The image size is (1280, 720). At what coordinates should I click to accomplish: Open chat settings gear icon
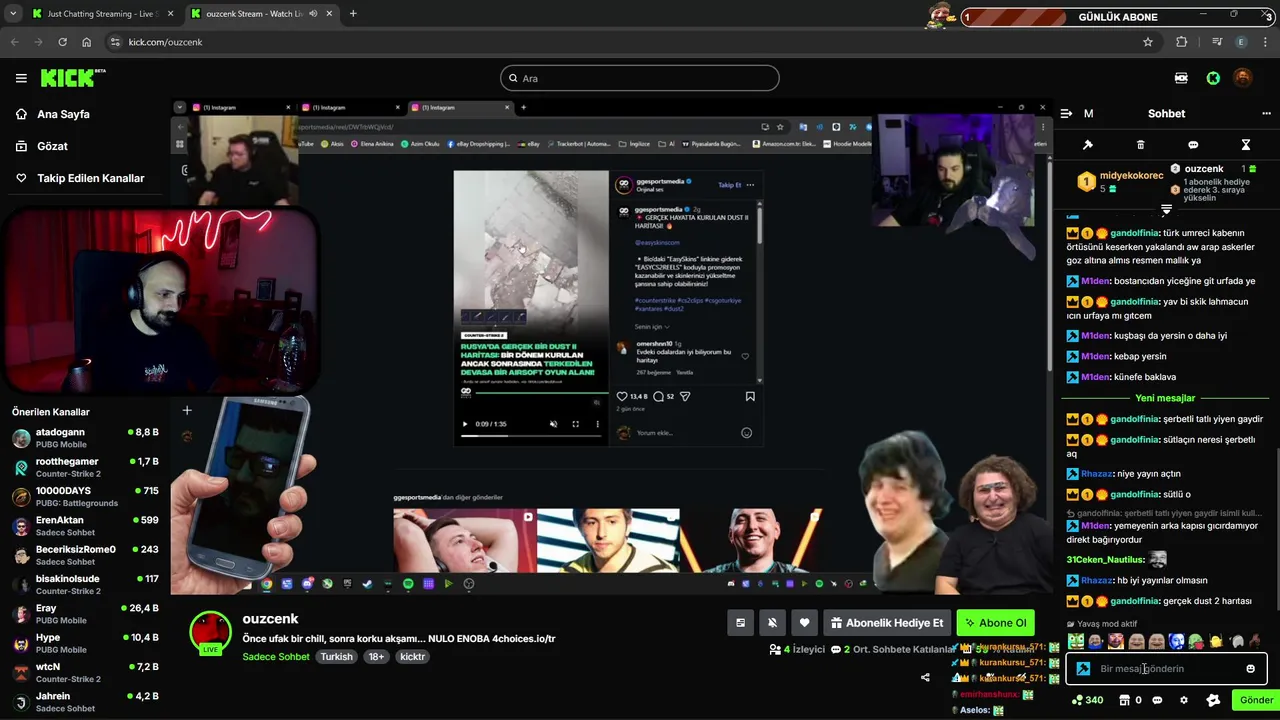[x=1184, y=700]
